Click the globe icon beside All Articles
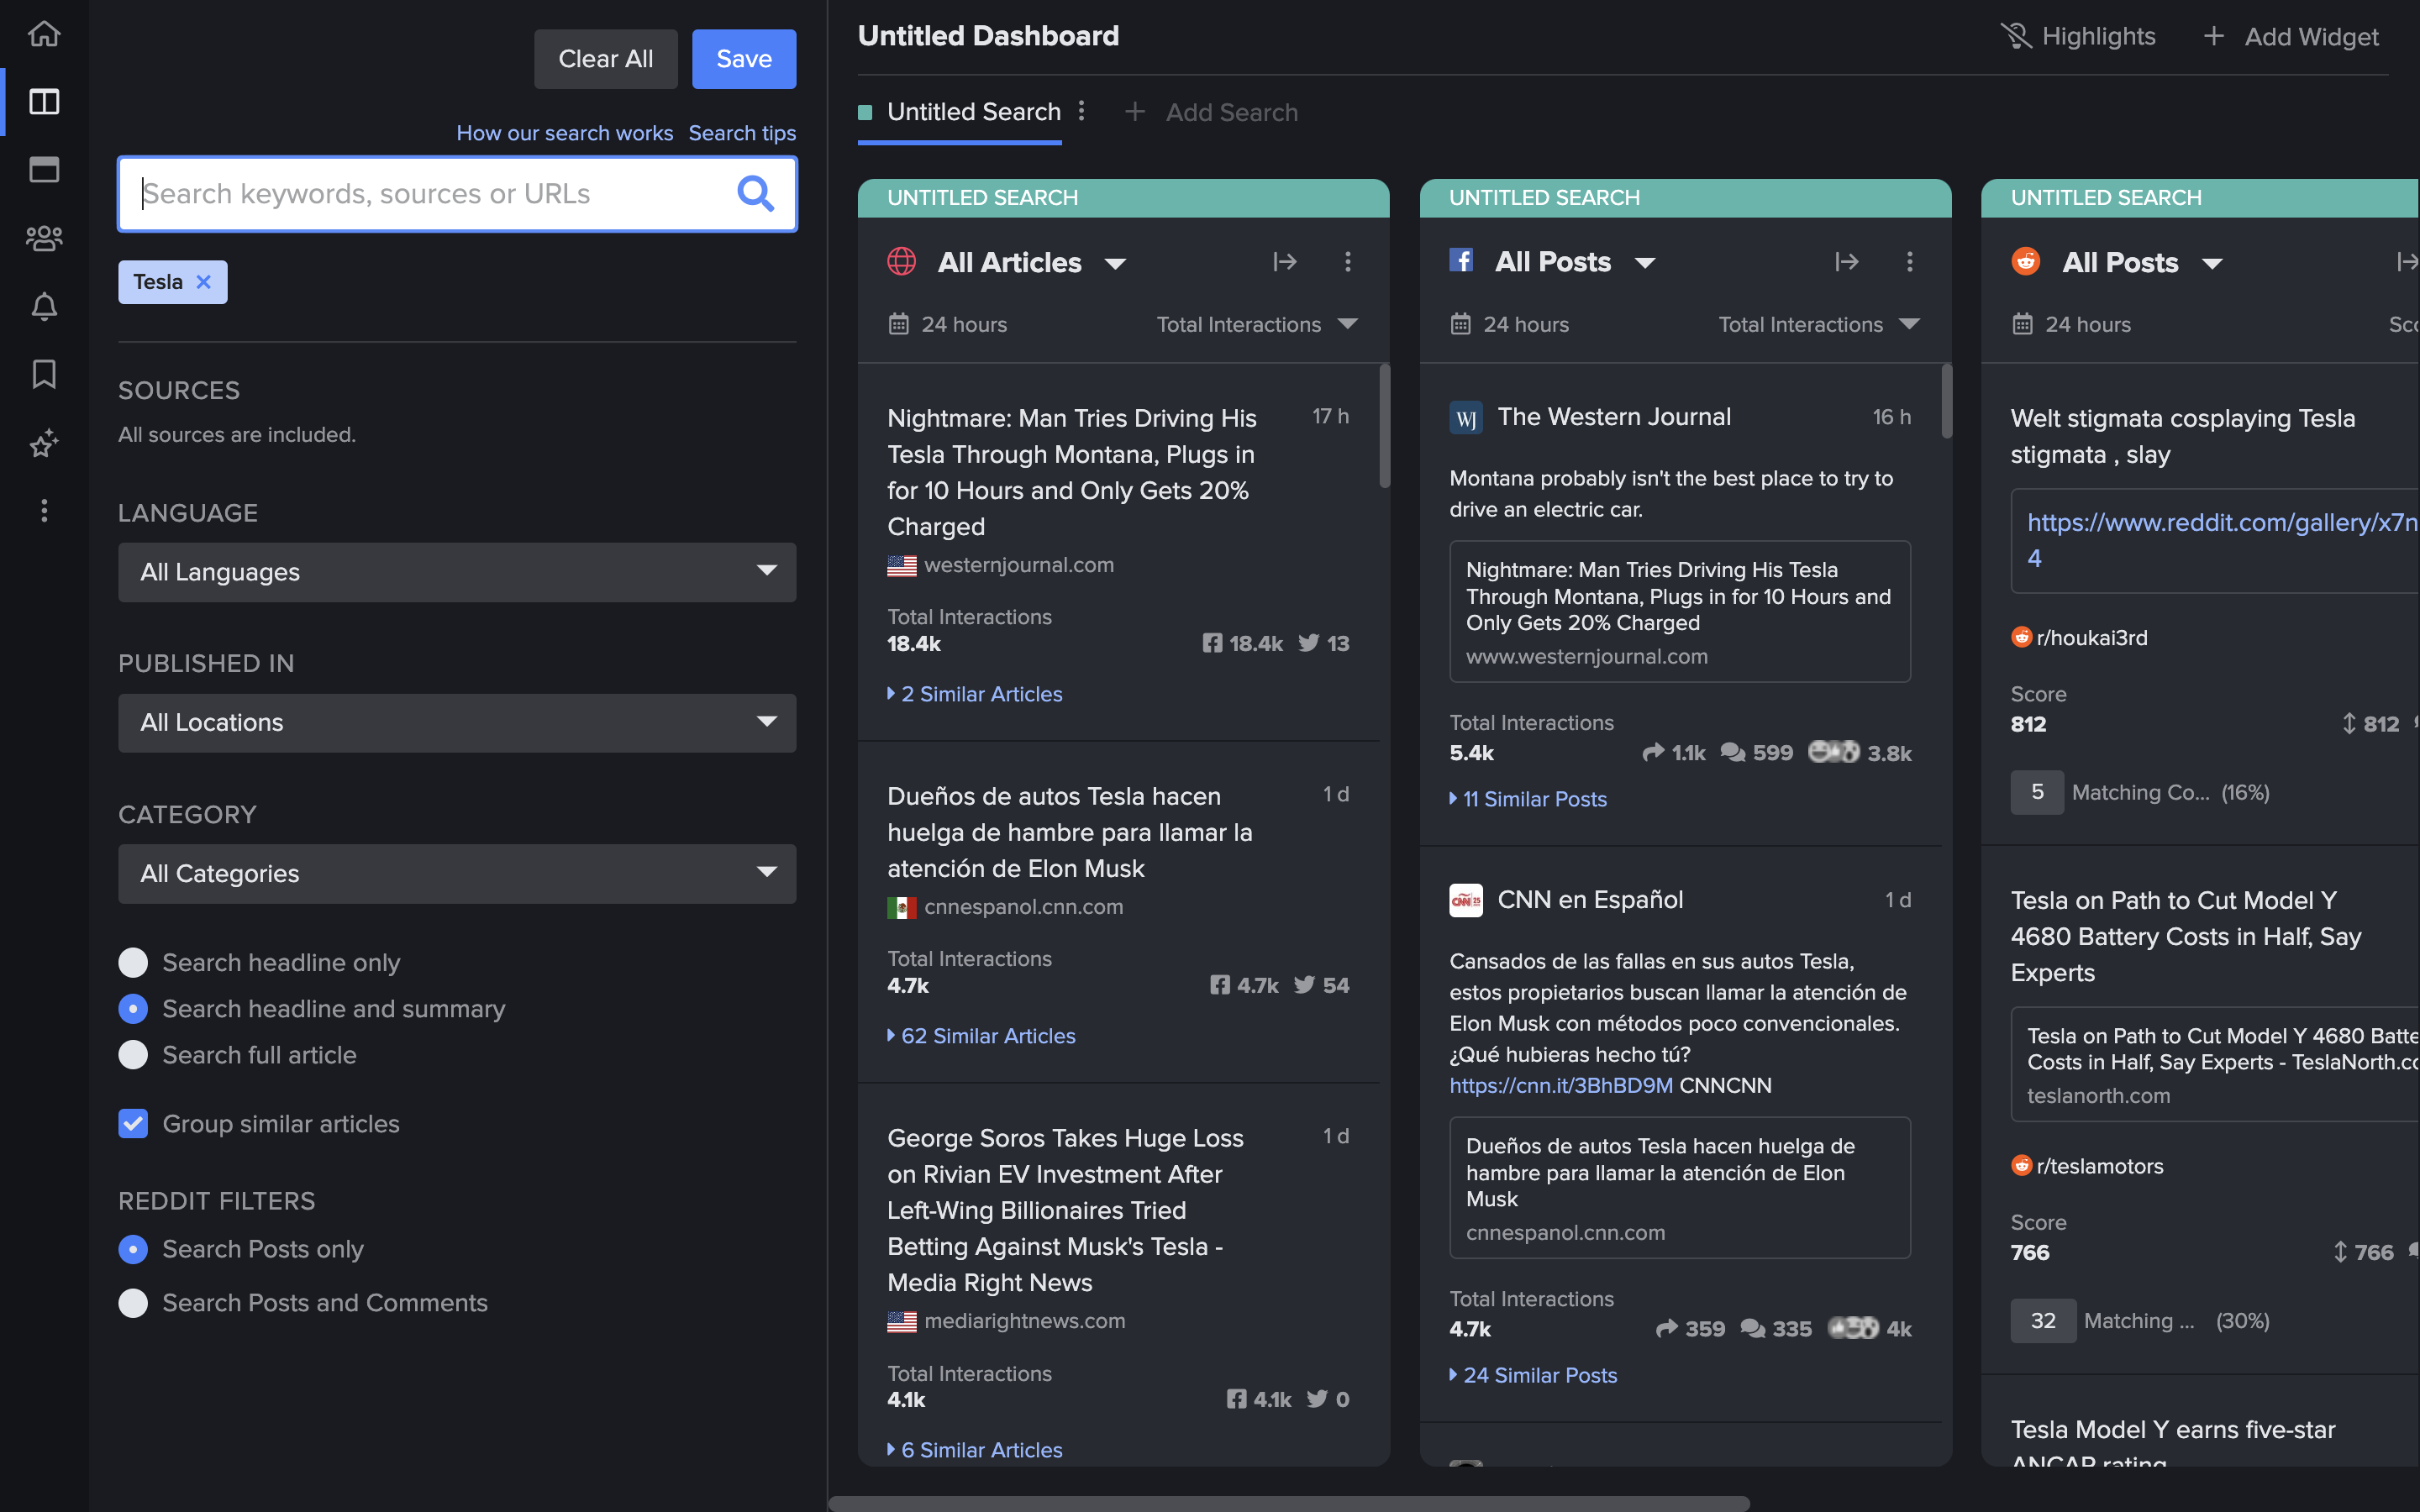2420x1512 pixels. coord(902,262)
